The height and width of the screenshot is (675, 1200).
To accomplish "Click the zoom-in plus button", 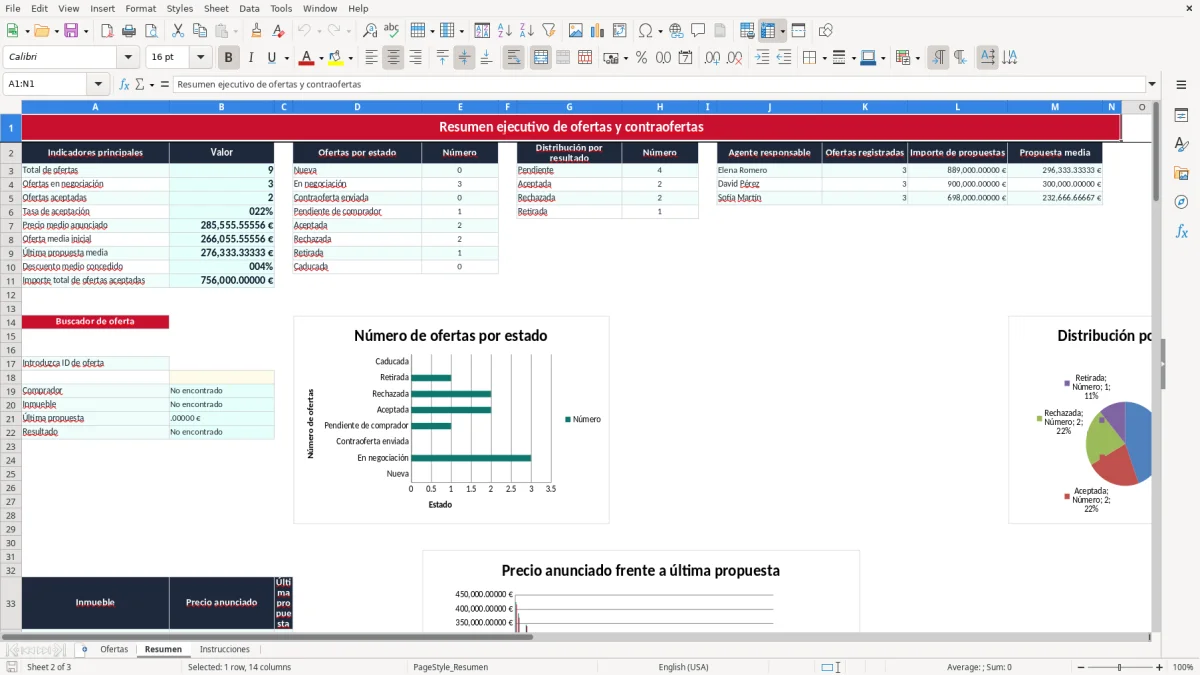I will (1159, 667).
